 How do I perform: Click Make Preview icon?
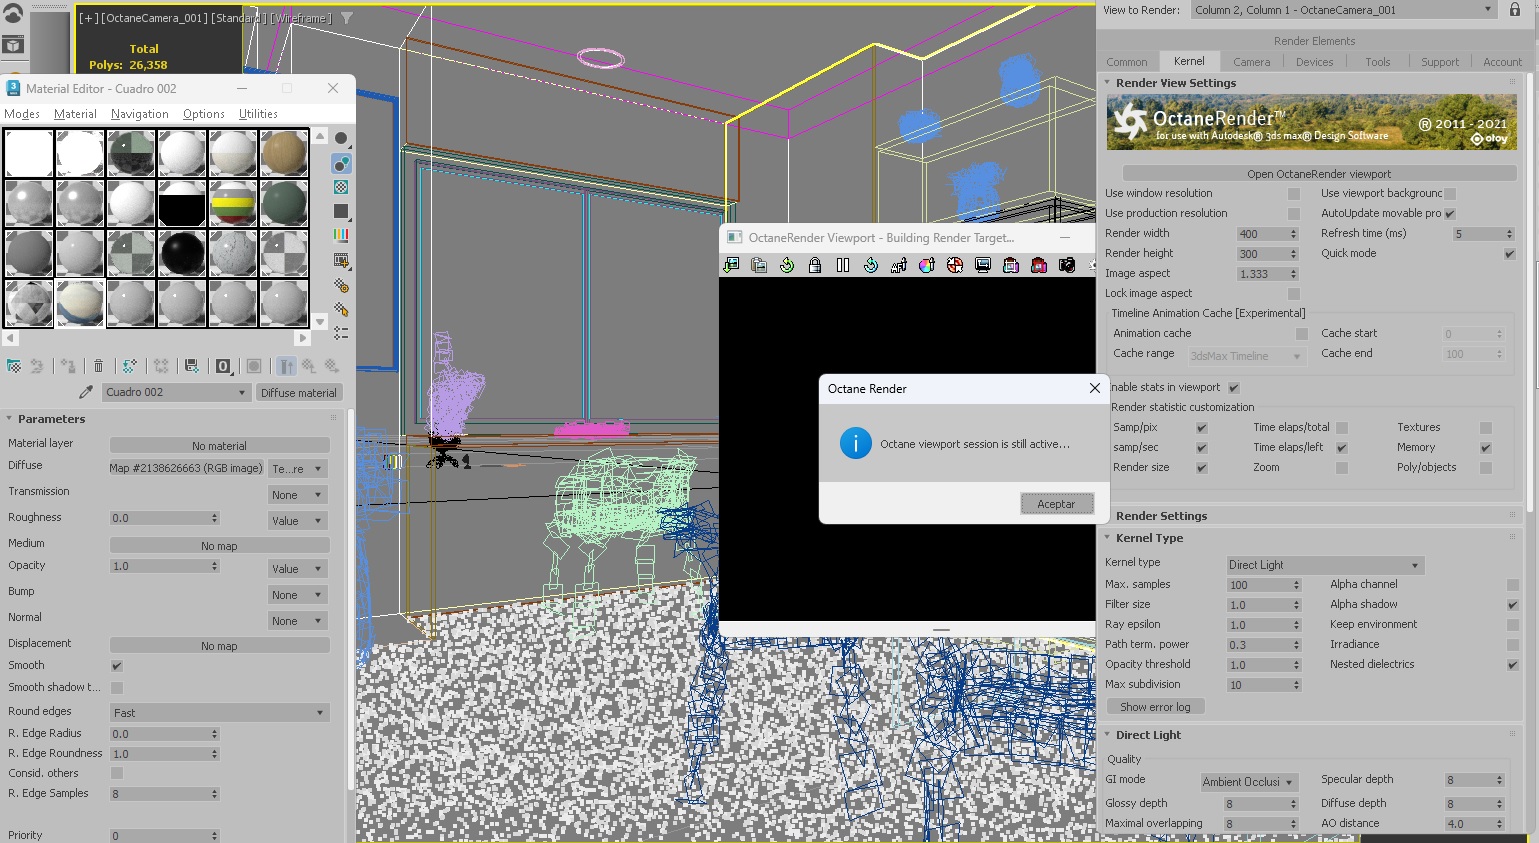pyautogui.click(x=341, y=260)
